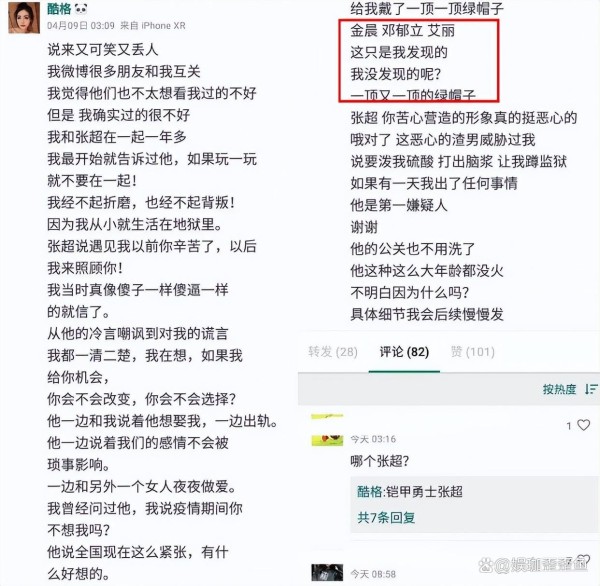
Task: Click the 04月09日 03:09 post timestamp
Action: [81, 26]
